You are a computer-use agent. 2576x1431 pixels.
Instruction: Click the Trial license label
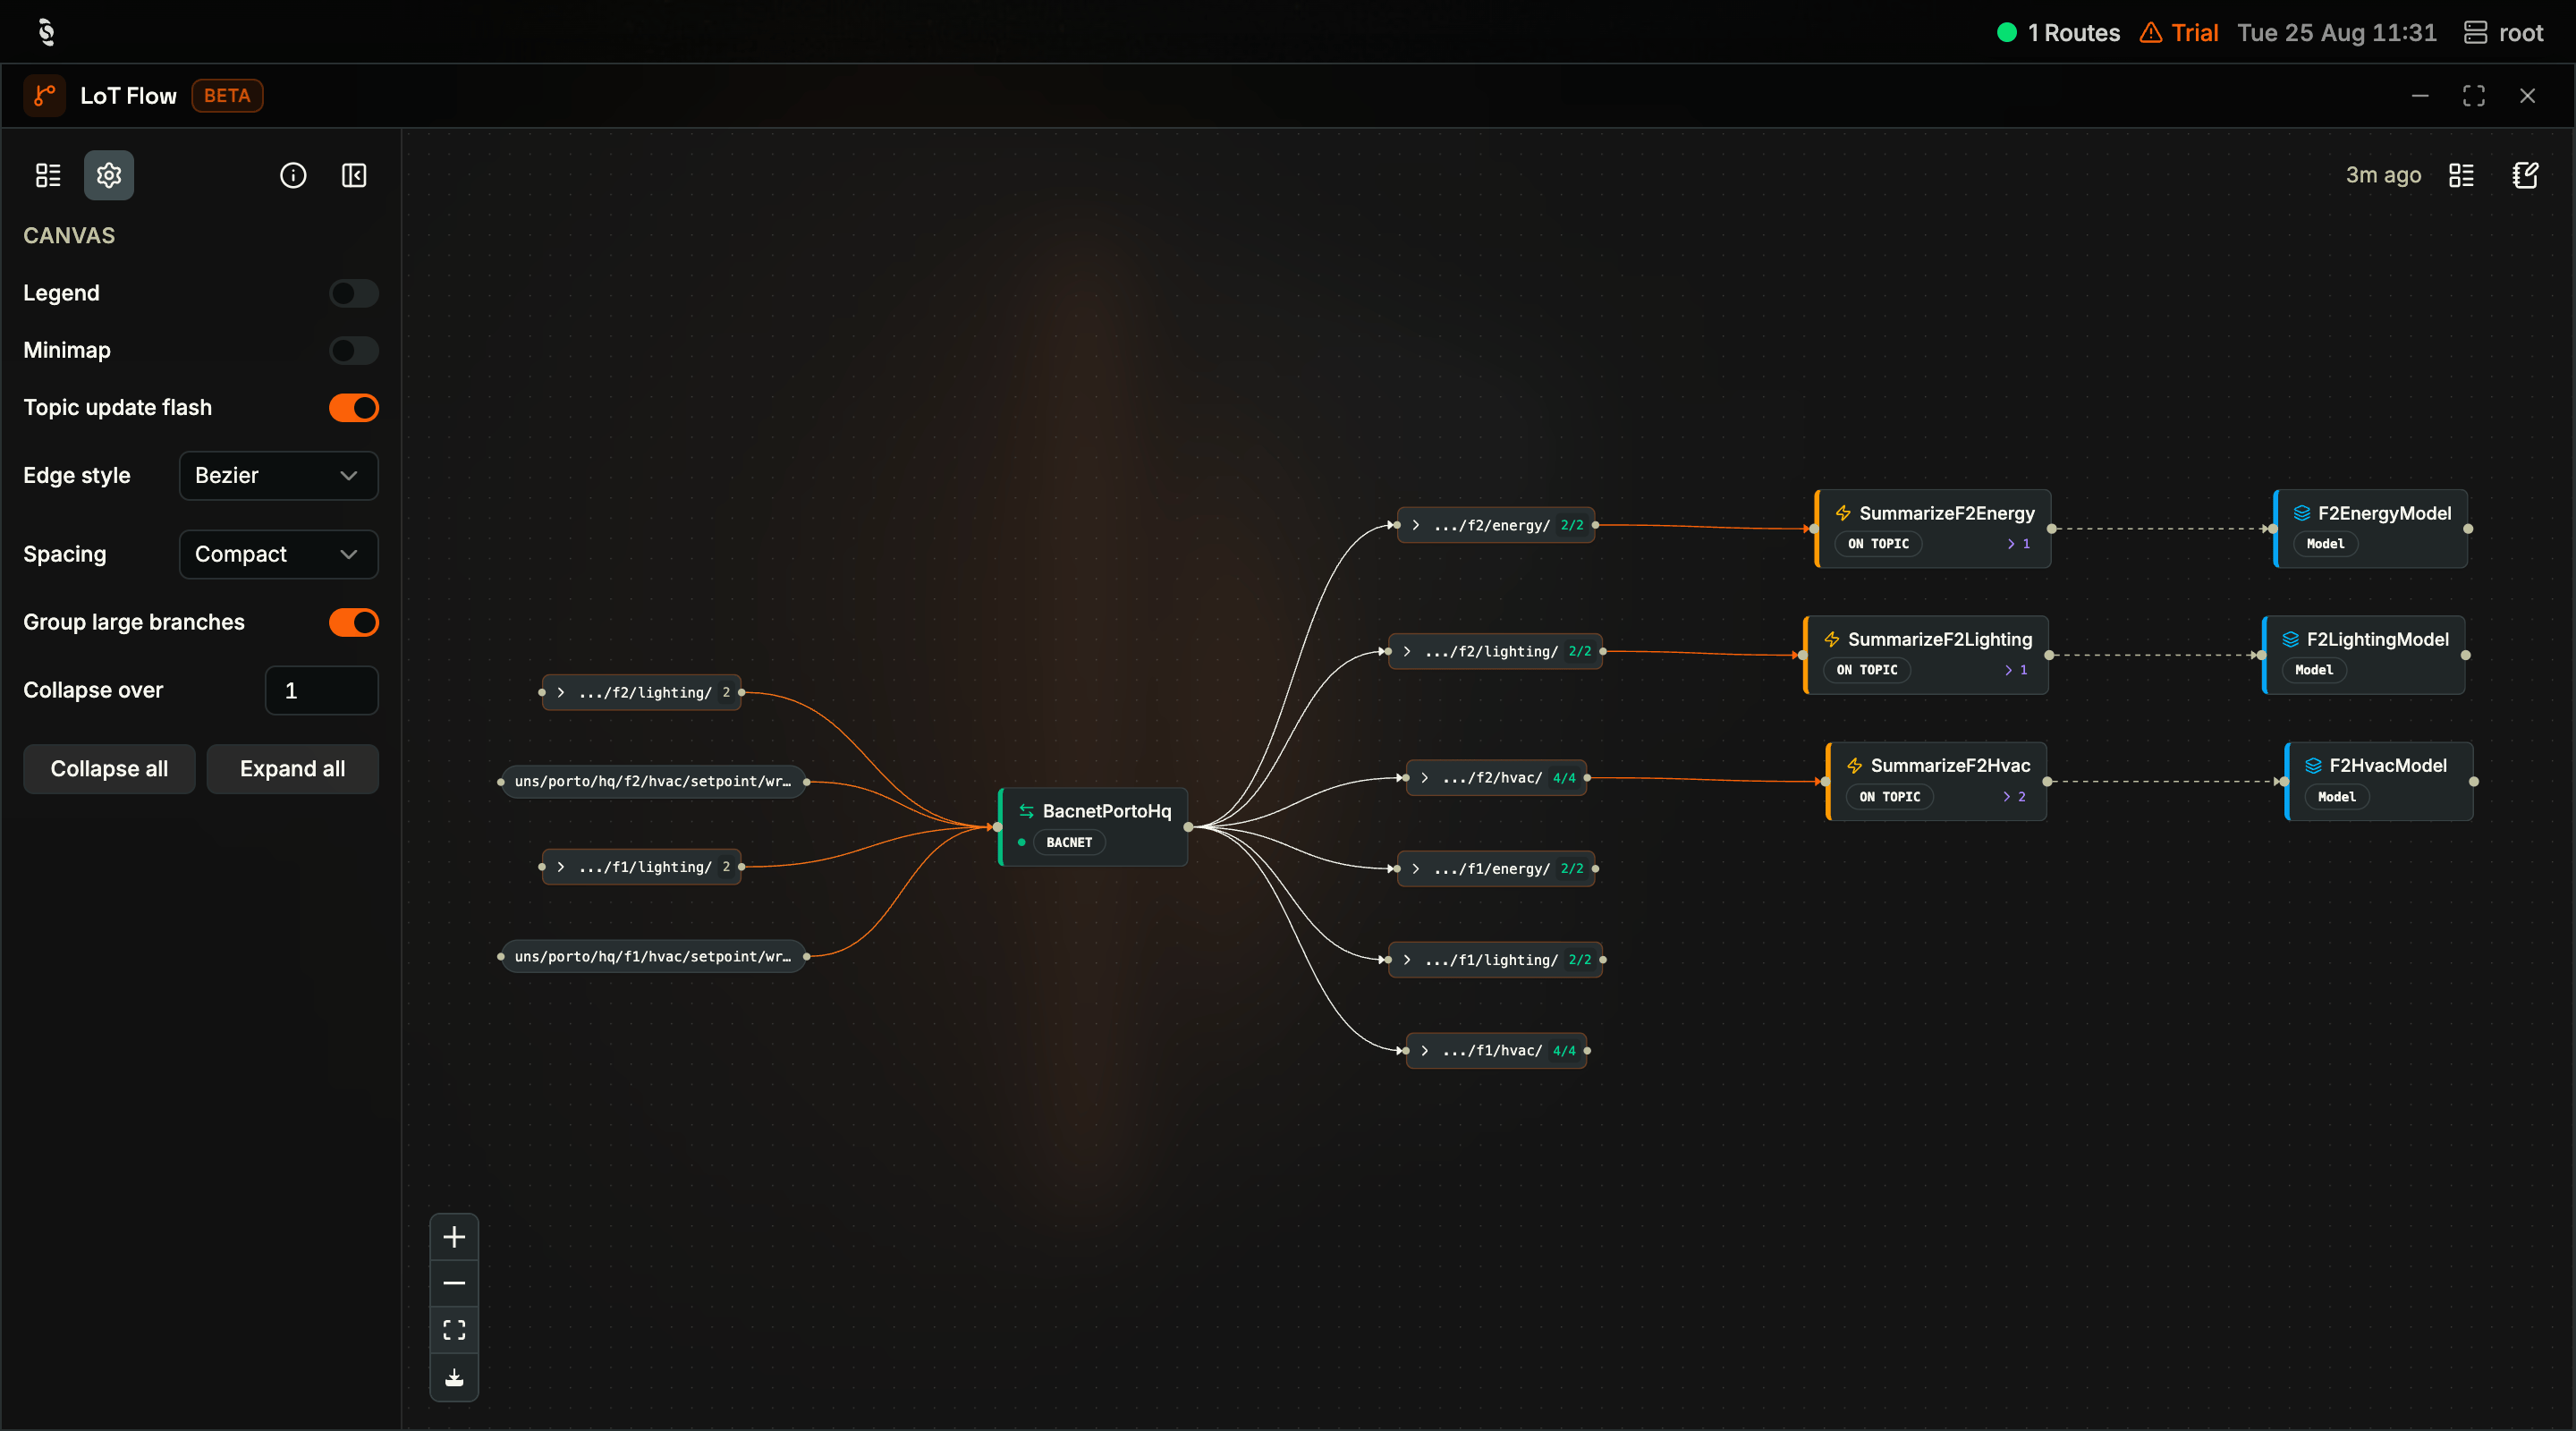(2194, 33)
